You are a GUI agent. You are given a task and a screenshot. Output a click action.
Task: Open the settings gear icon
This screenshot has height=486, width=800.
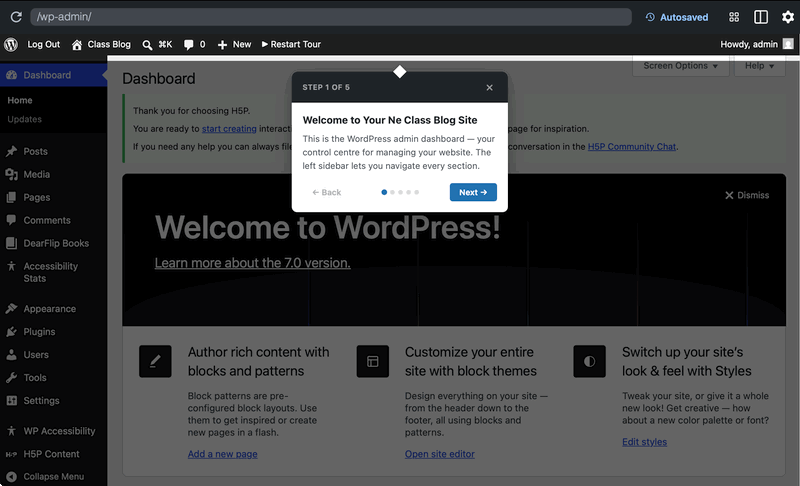(x=788, y=17)
